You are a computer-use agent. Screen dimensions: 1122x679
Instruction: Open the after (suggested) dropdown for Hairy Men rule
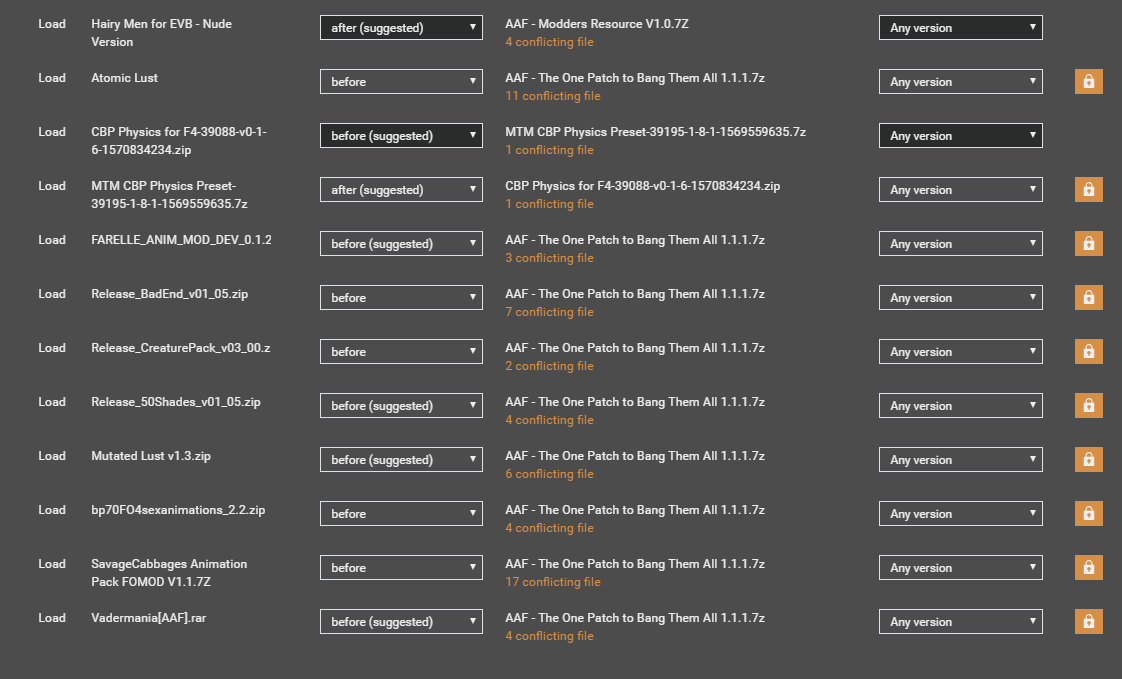[x=400, y=27]
